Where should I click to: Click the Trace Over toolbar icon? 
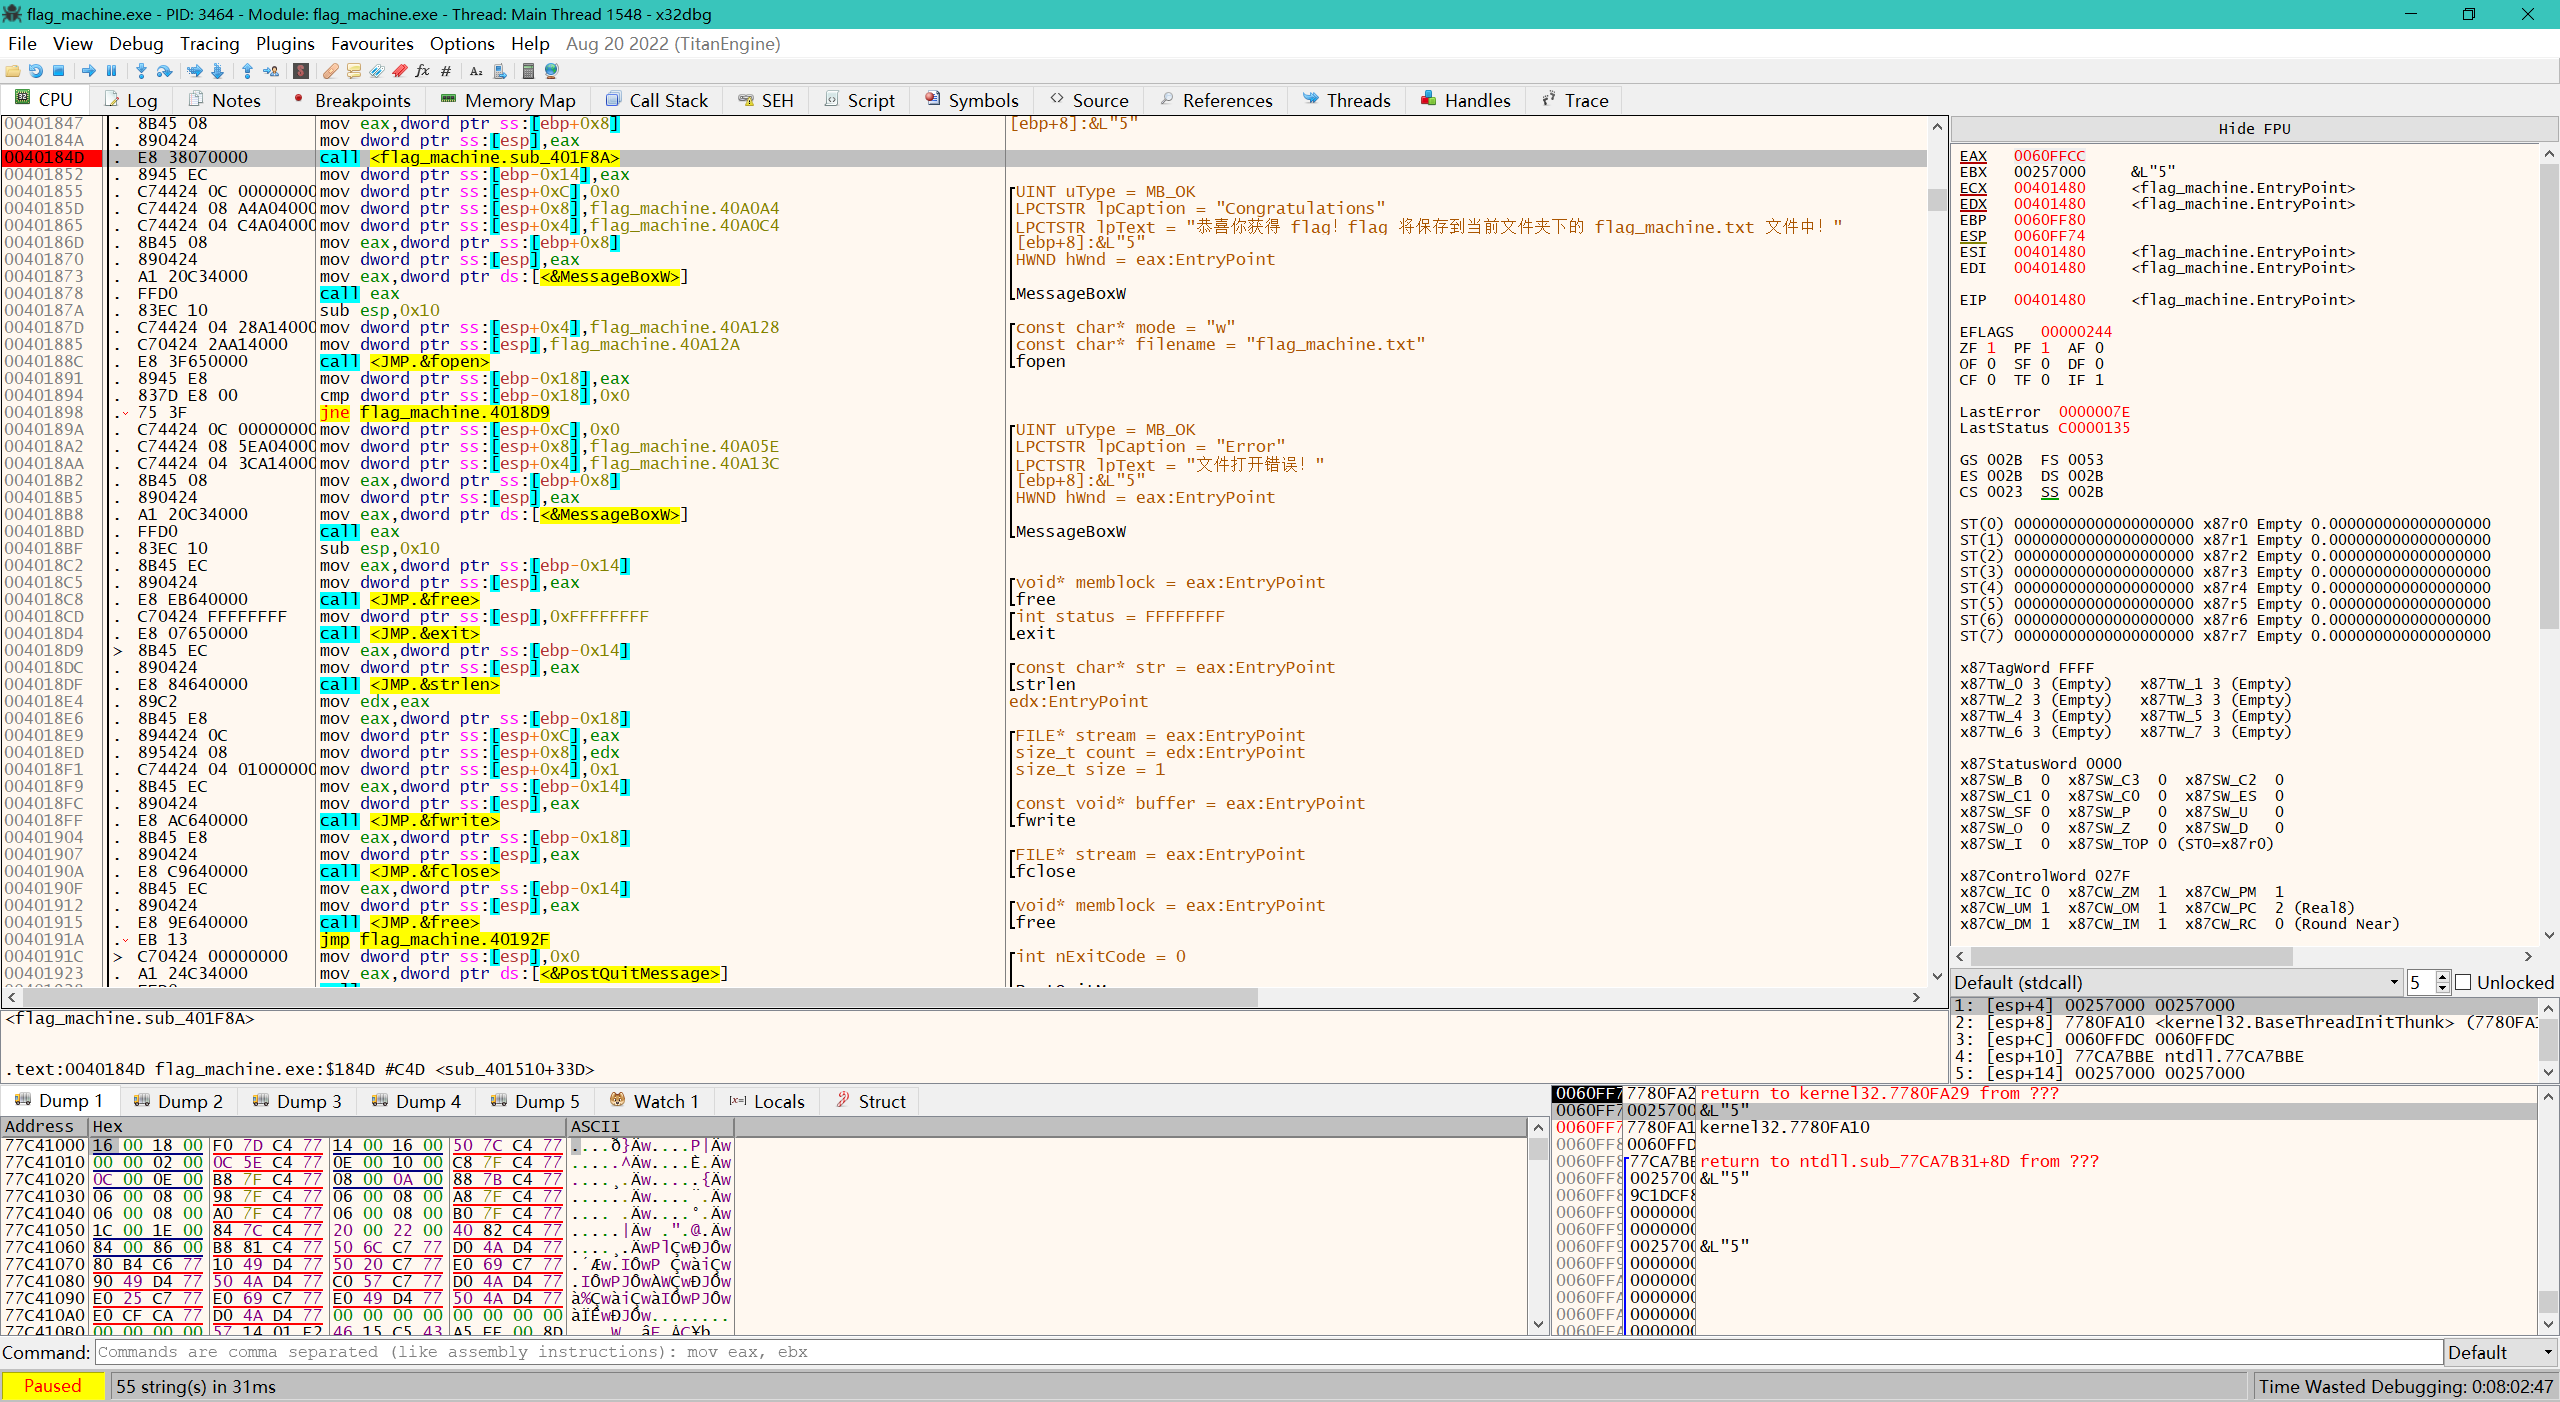click(217, 71)
